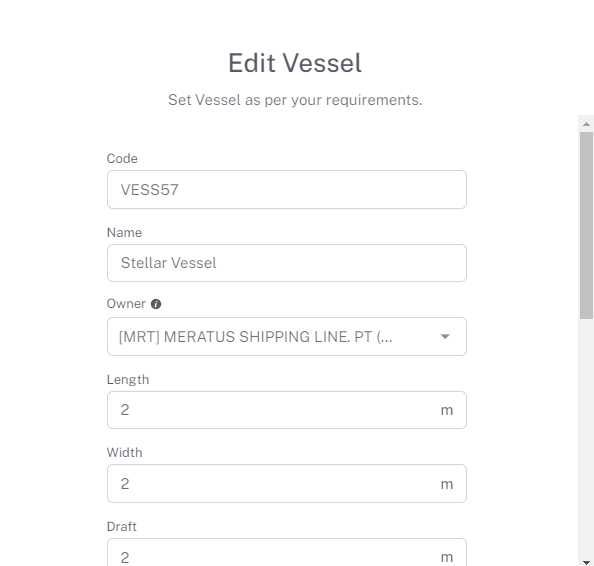Focus the Code field containing VESS57
Viewport: 594px width, 566px height.
point(287,189)
